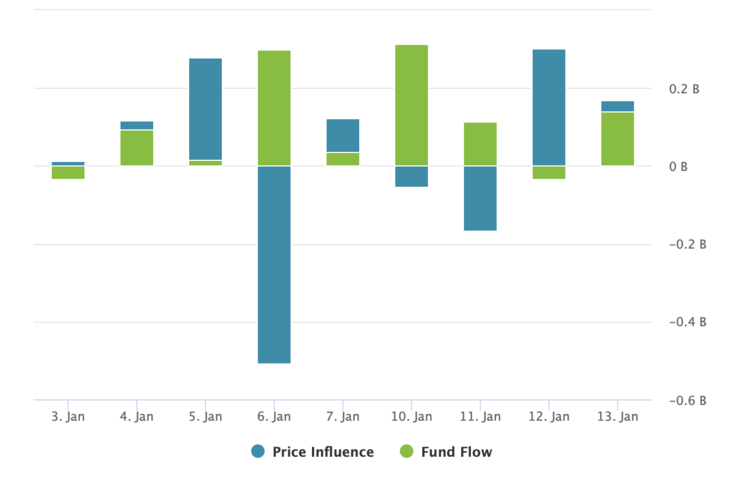The image size is (750, 486).
Task: Click the Price Influence legend circle
Action: [258, 452]
